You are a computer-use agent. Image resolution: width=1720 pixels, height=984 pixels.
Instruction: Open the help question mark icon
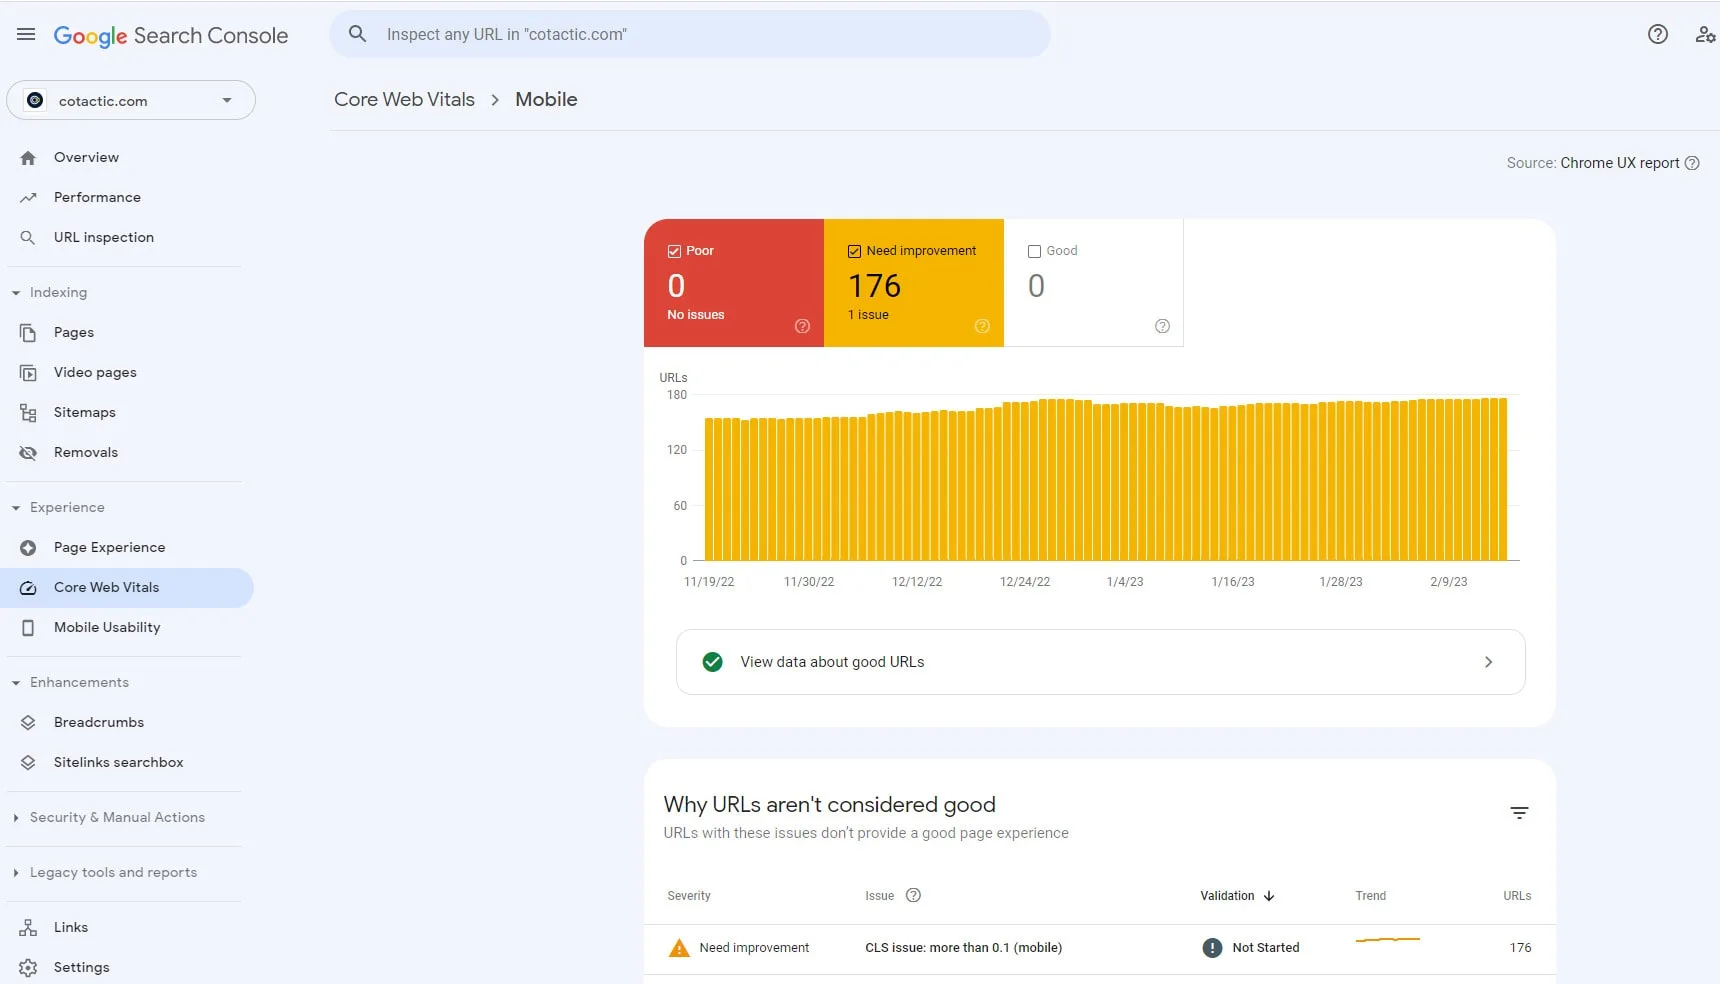[1658, 33]
